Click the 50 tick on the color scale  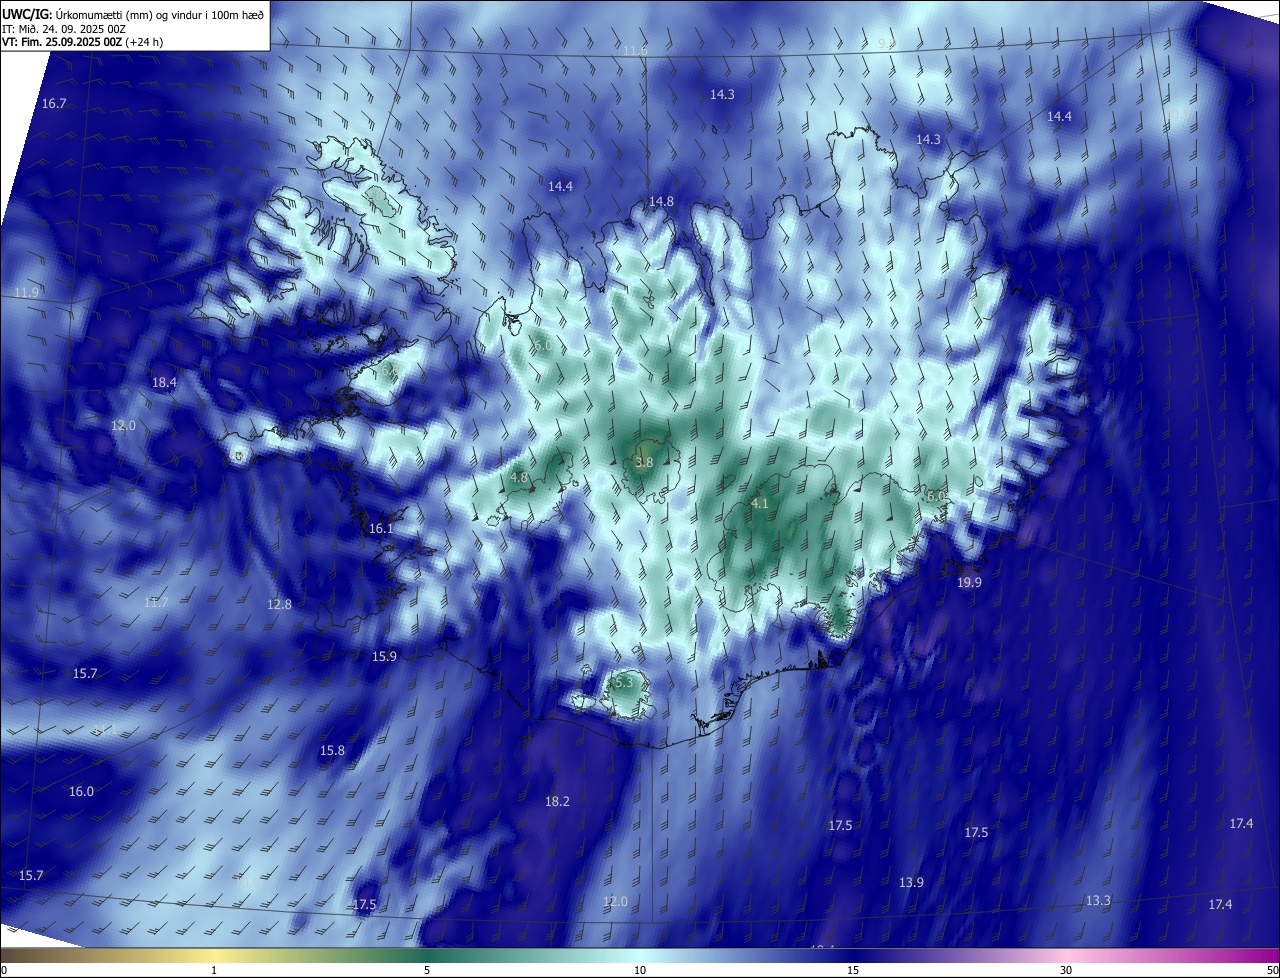point(1272,970)
